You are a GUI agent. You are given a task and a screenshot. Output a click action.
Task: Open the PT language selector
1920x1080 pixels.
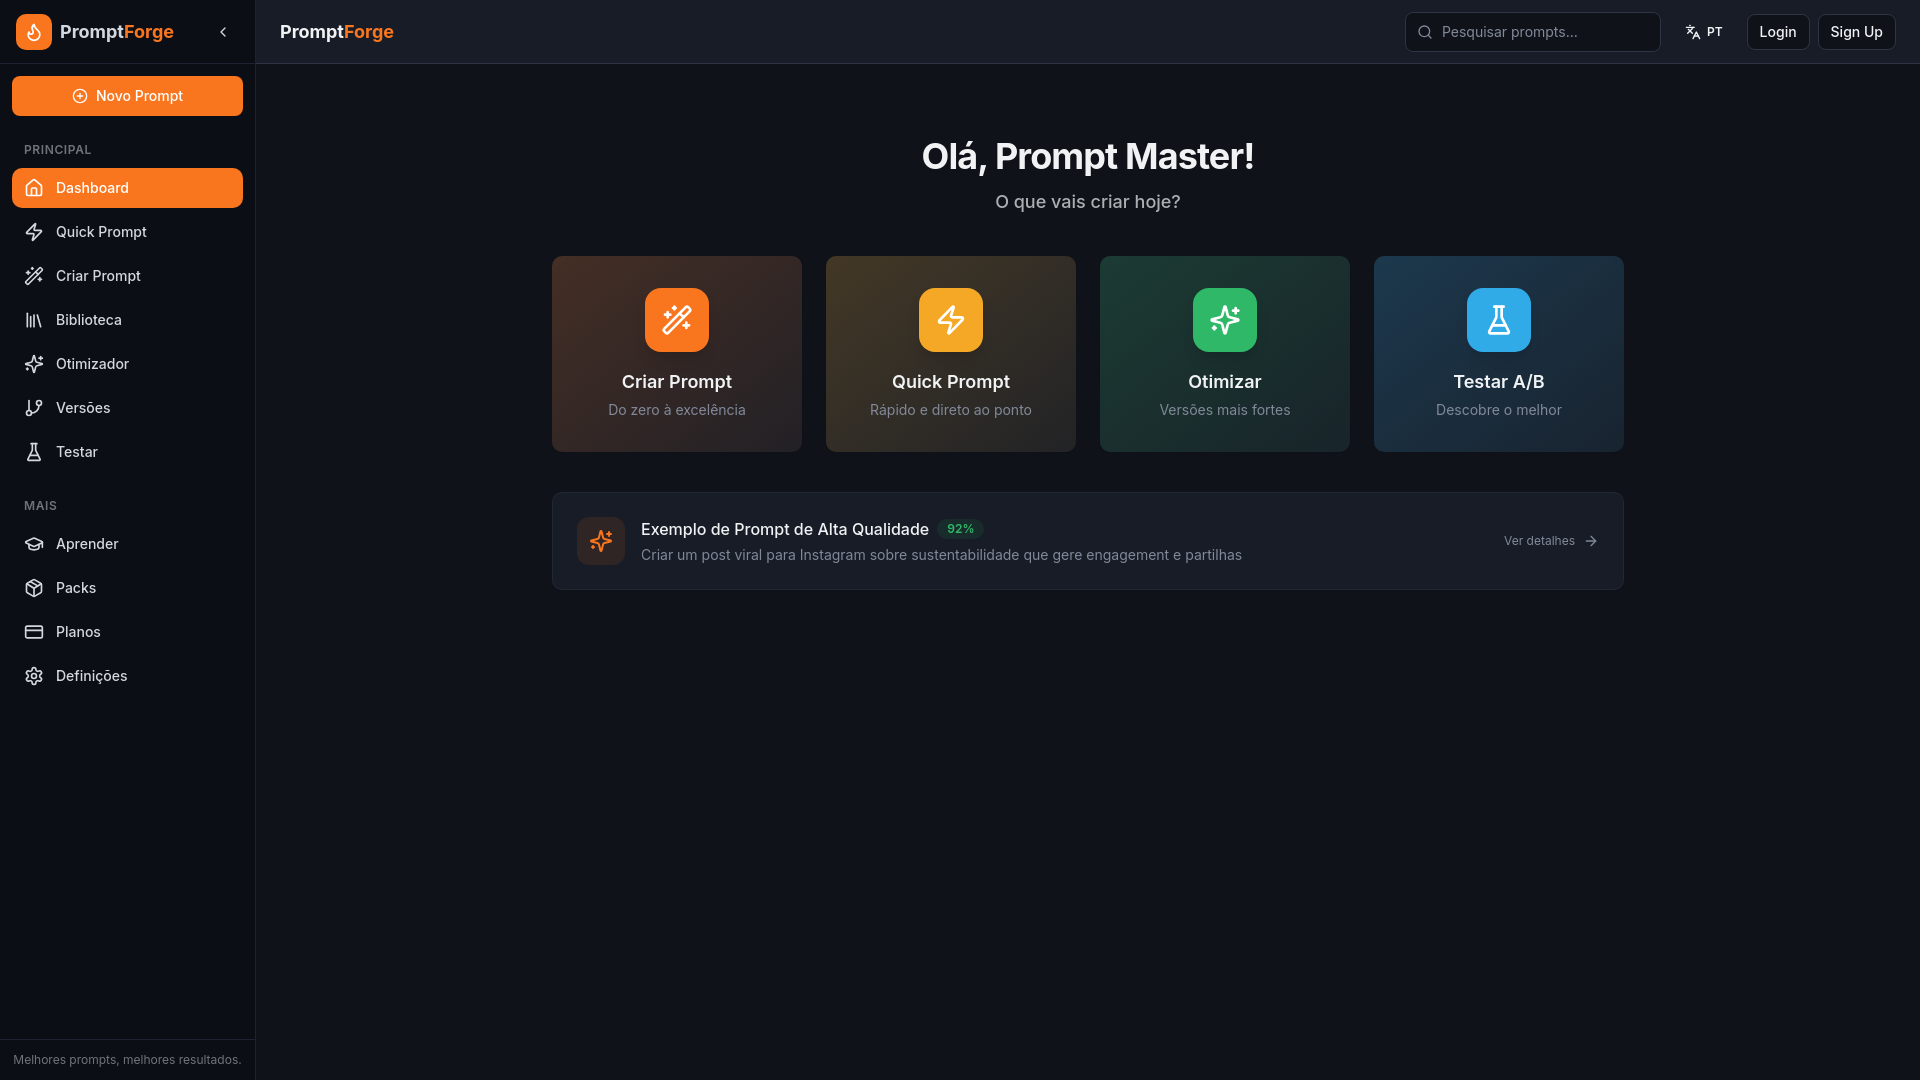1704,32
